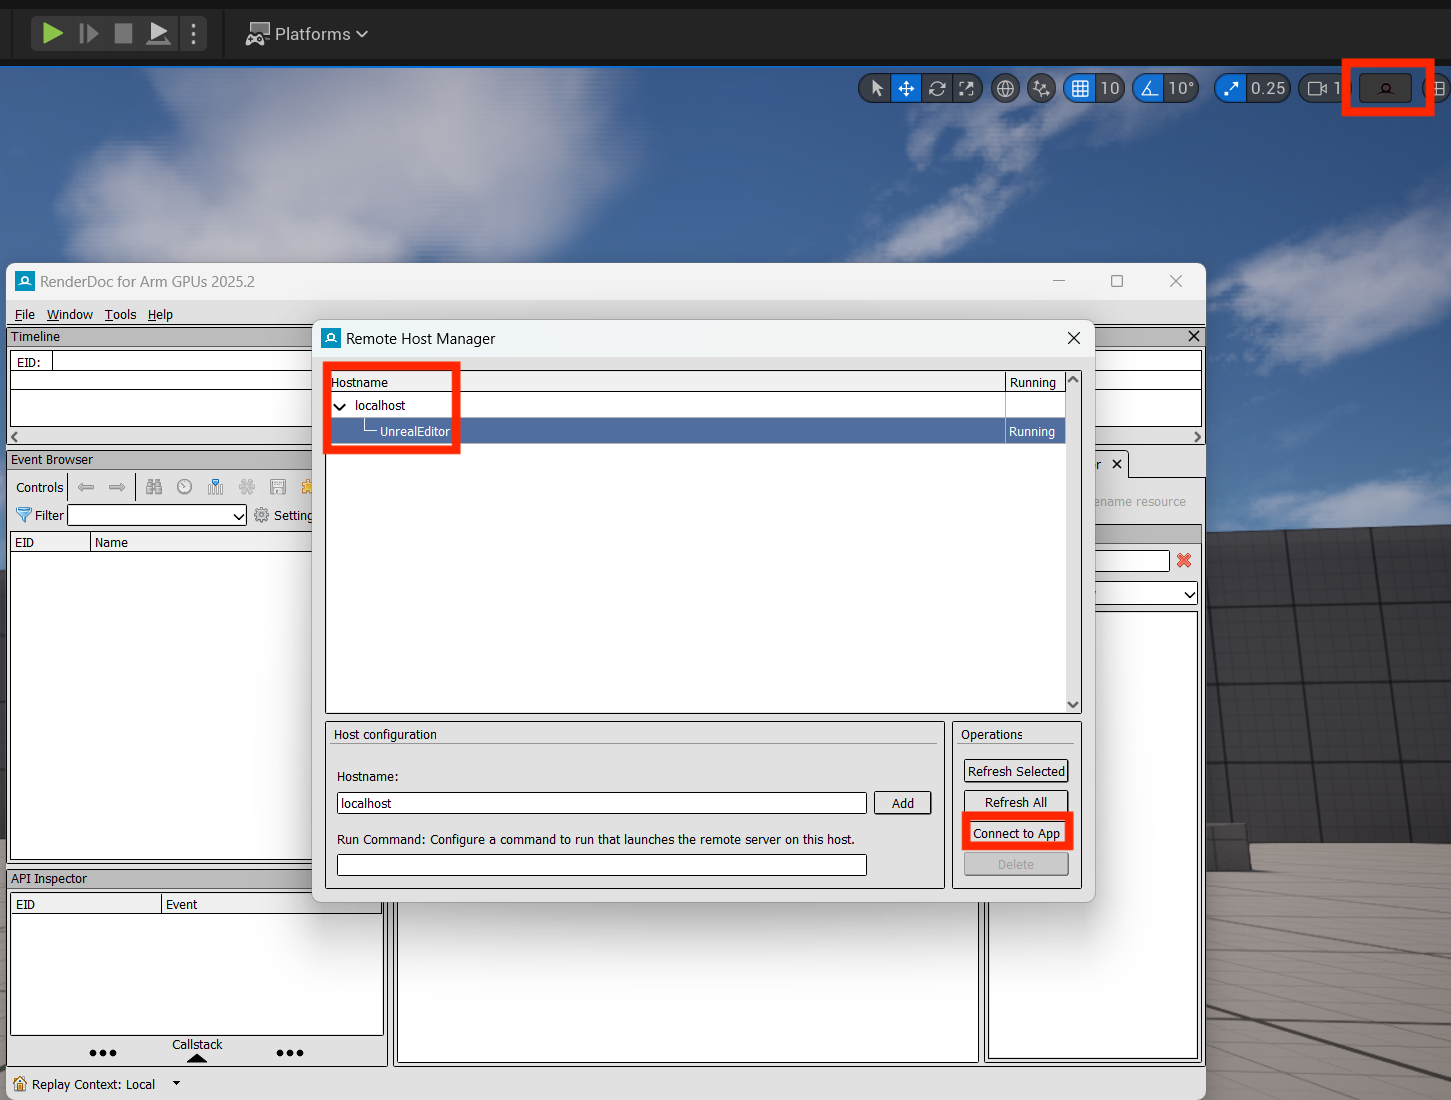Click the Hostname column header

click(667, 382)
